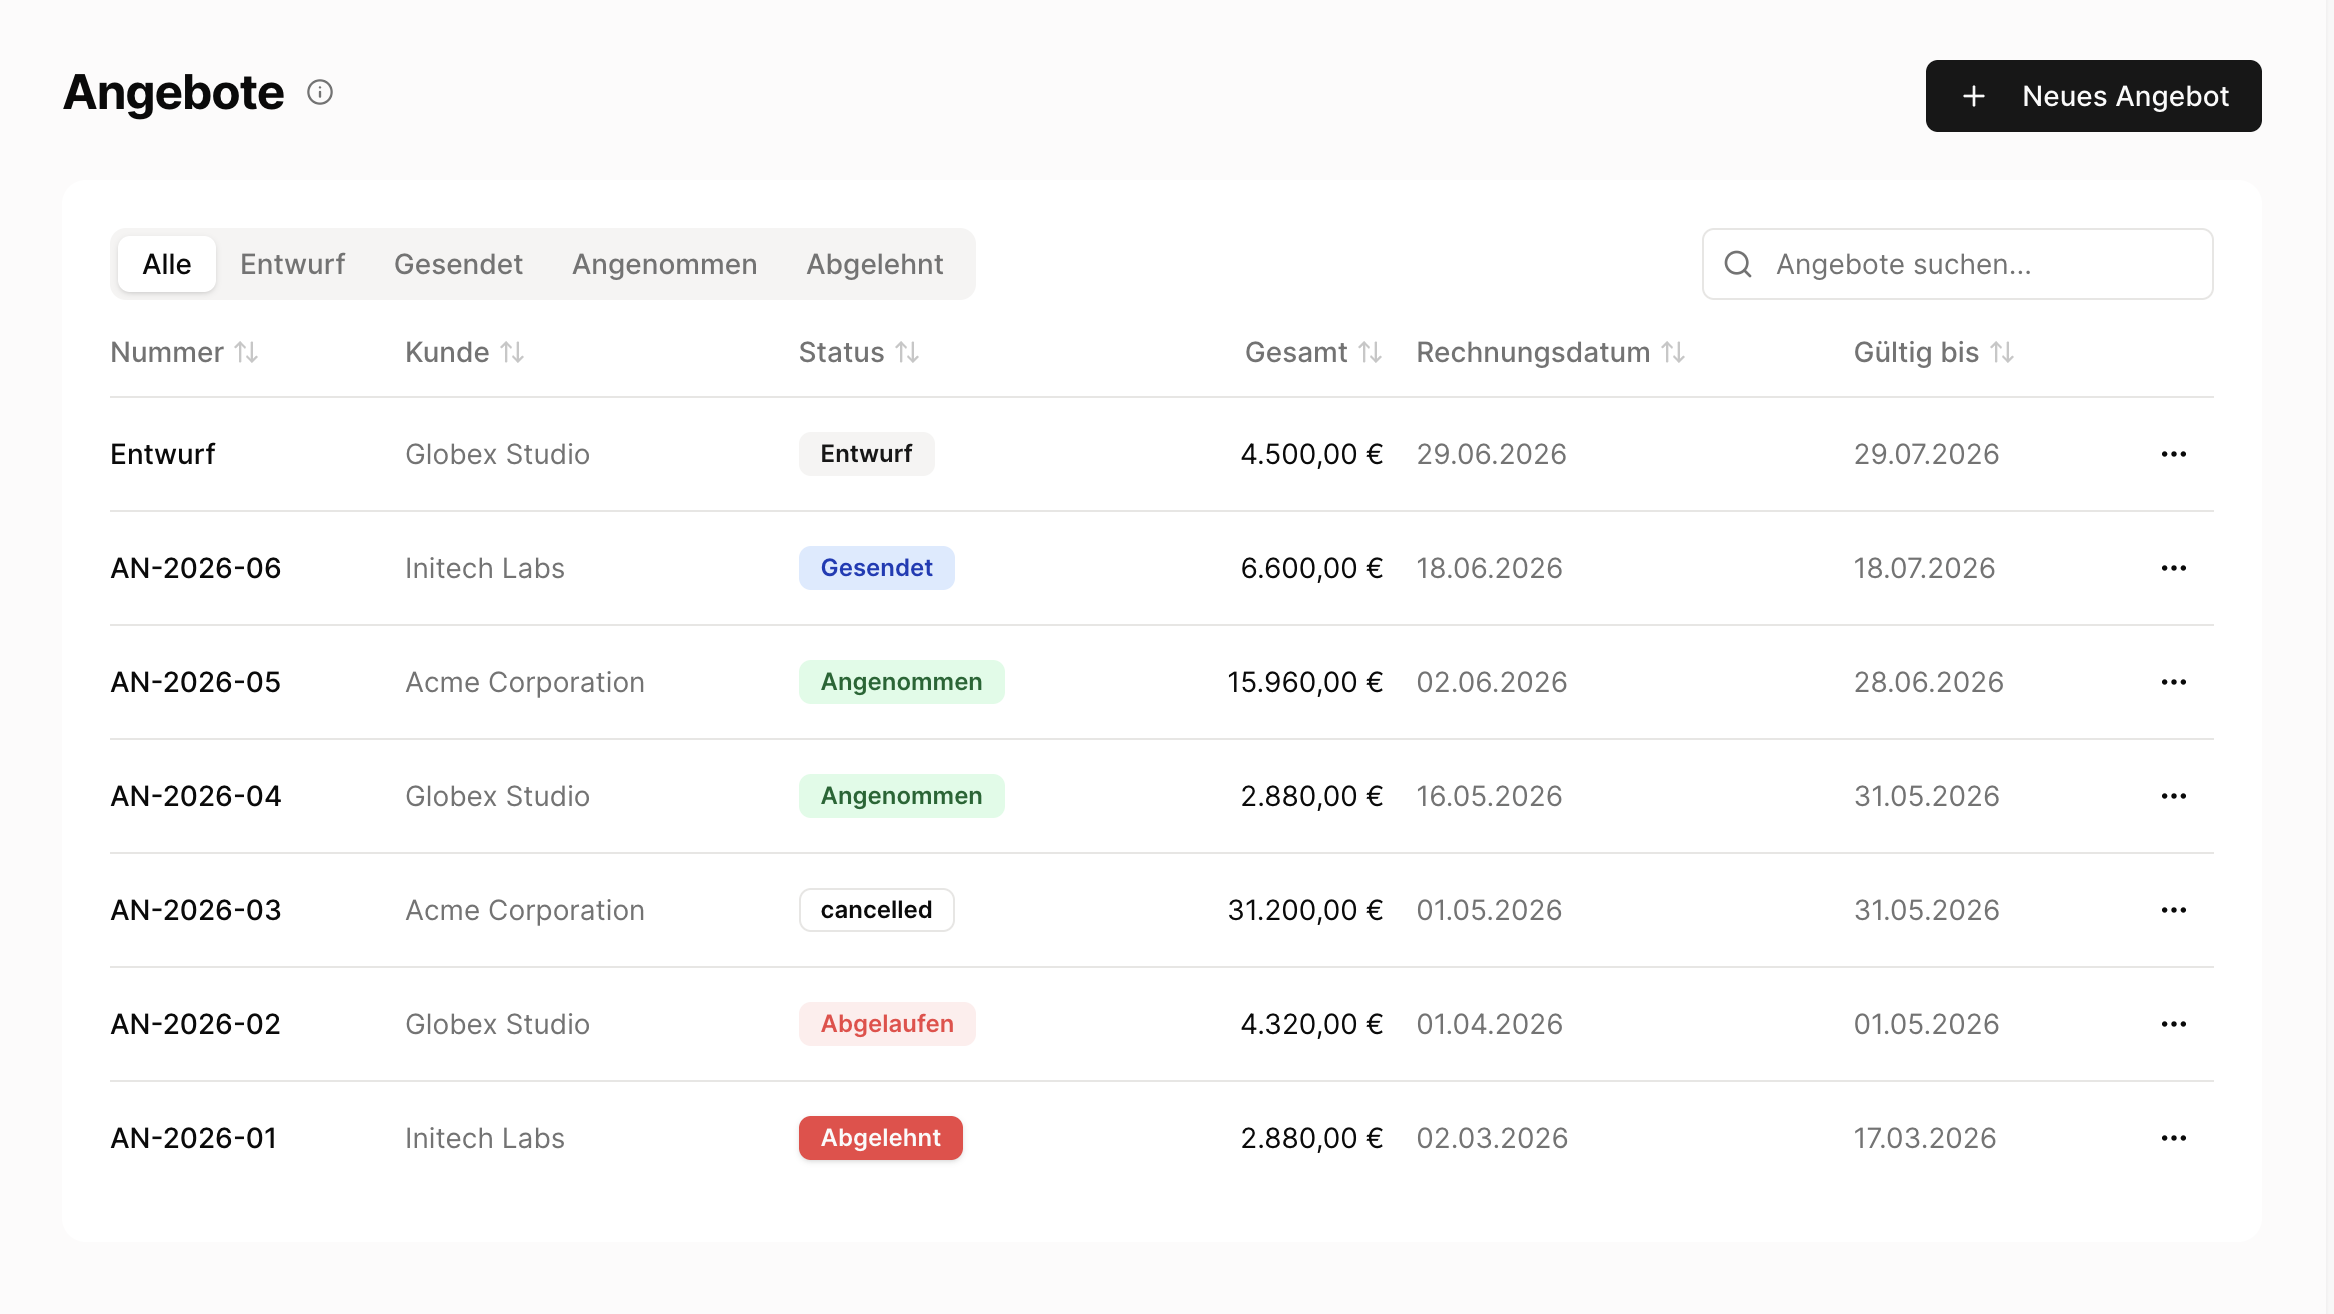The width and height of the screenshot is (2334, 1314).
Task: Click the Entwurf status badge
Action: tap(866, 454)
